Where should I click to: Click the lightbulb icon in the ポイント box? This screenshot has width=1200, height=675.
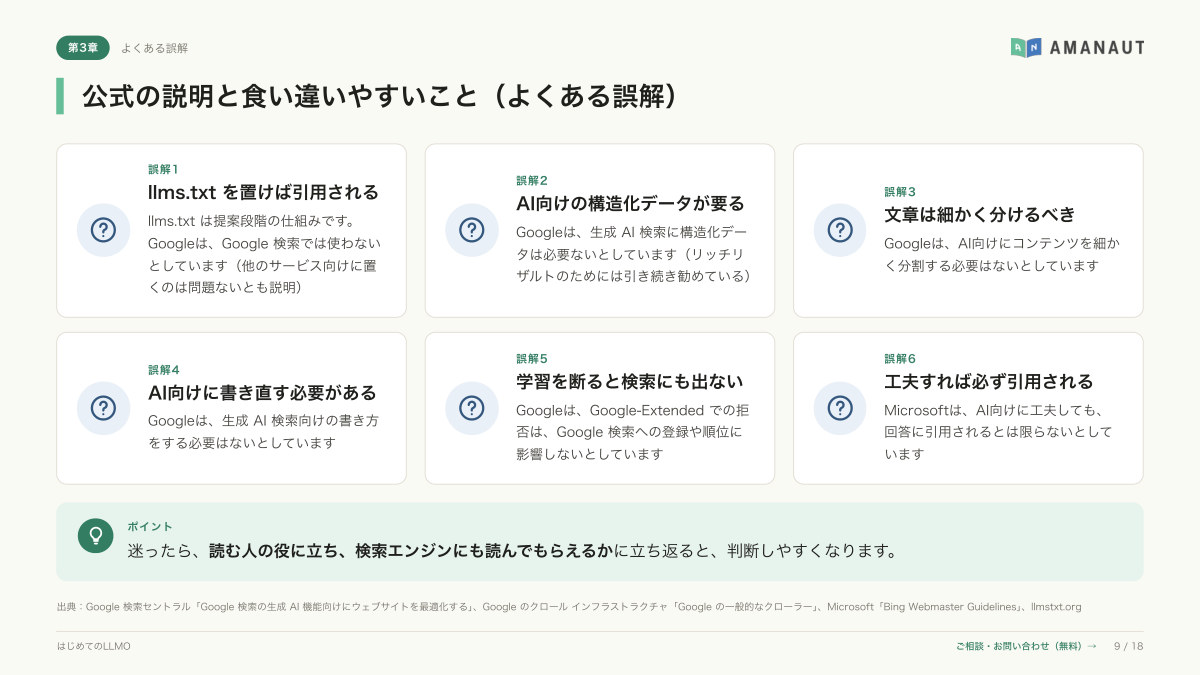pyautogui.click(x=95, y=535)
